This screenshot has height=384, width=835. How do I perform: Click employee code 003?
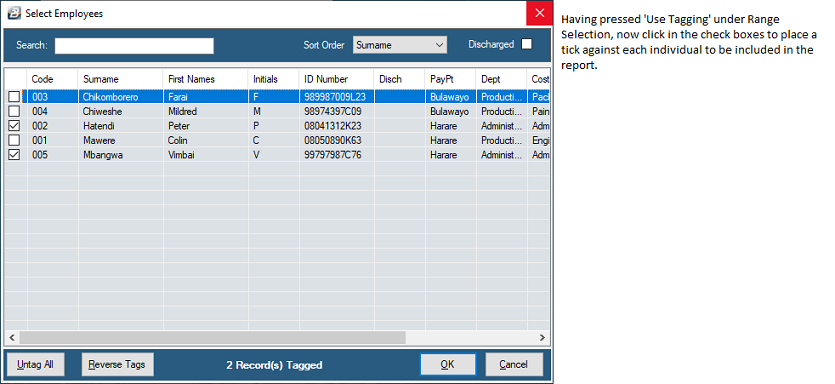click(39, 97)
